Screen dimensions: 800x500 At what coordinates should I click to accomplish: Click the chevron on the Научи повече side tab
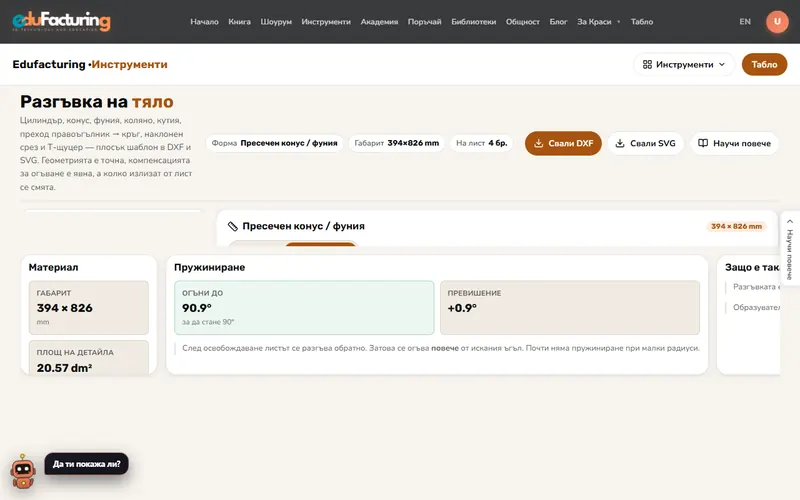pos(790,221)
